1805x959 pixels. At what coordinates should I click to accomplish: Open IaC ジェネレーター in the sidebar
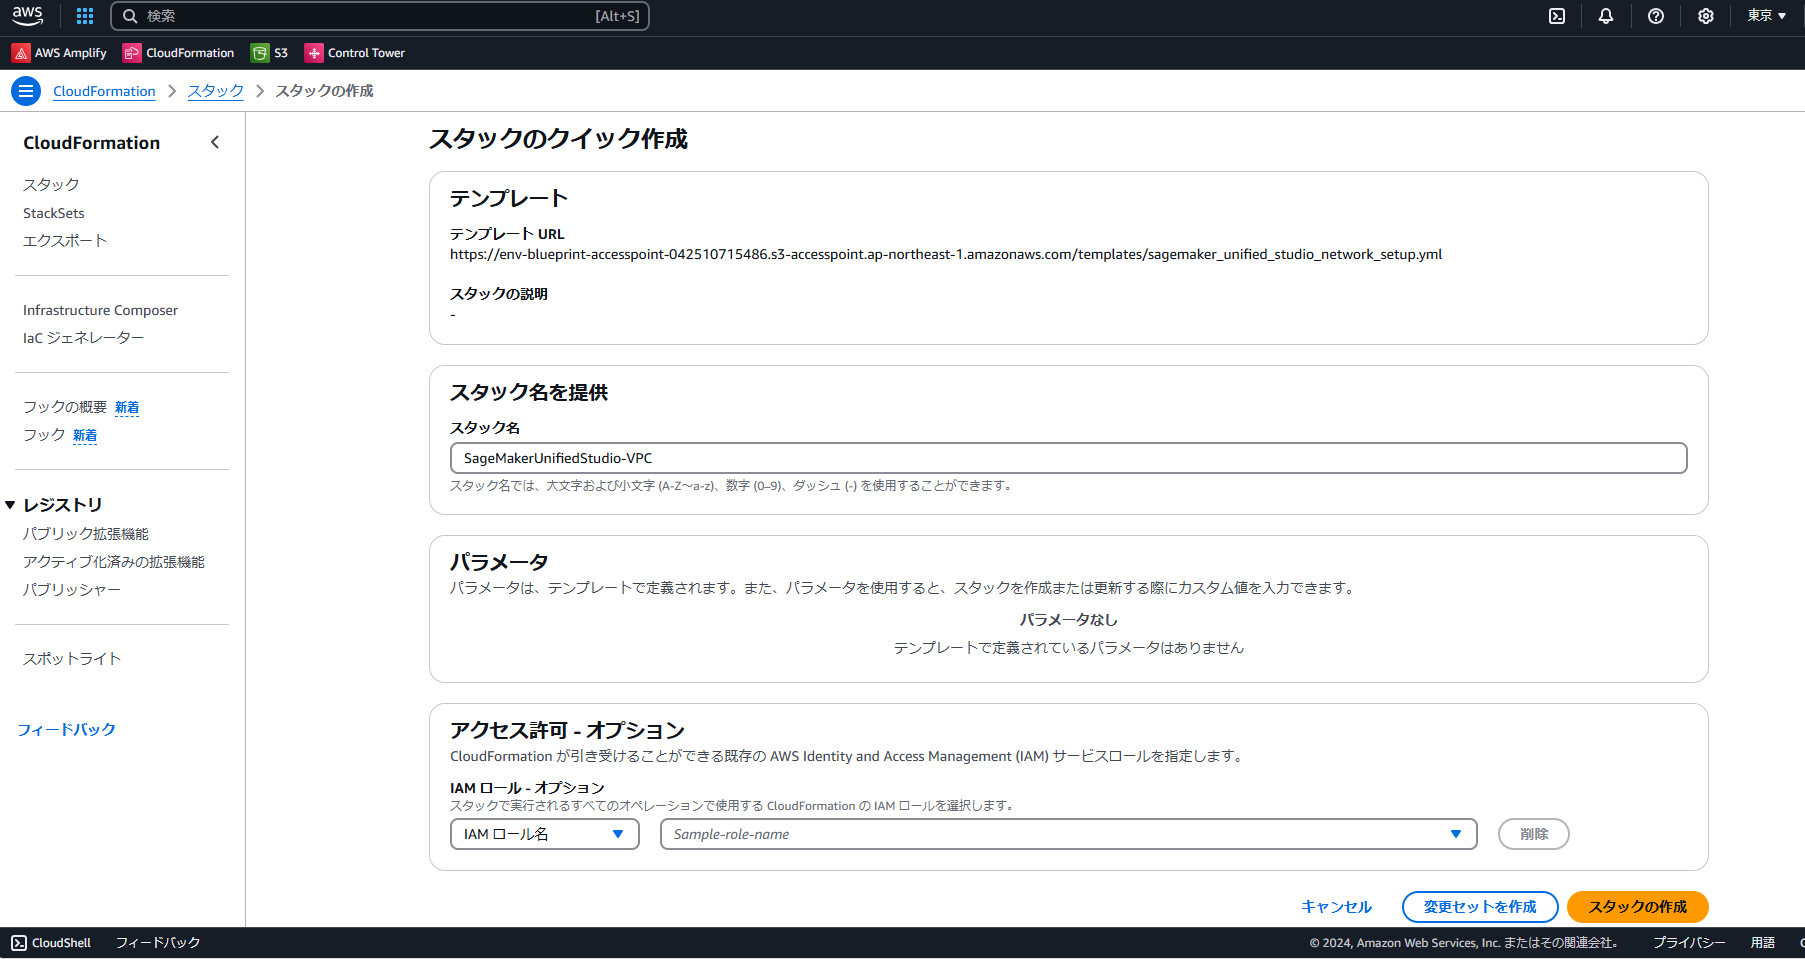(x=84, y=338)
